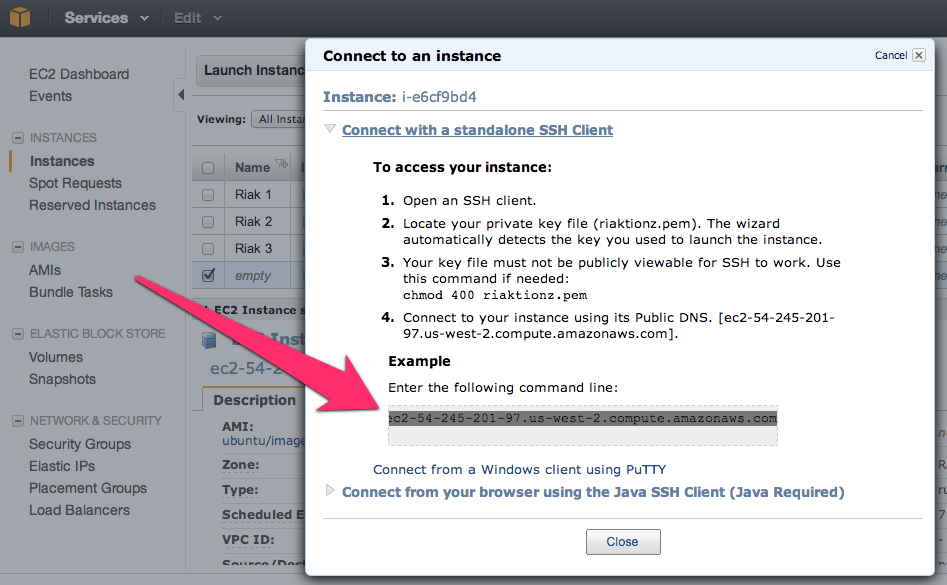Click the Close button in dialog
This screenshot has width=947, height=585.
pyautogui.click(x=623, y=542)
